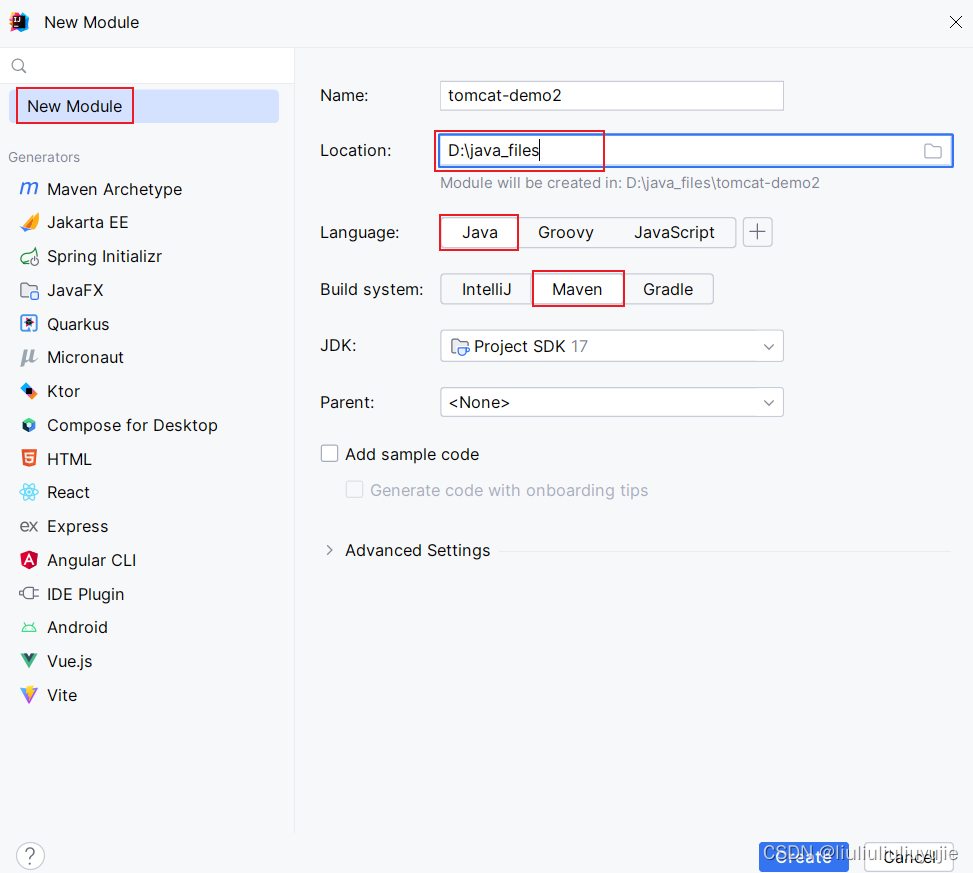The image size is (973, 873).
Task: Select IntelliJ as build system
Action: (486, 289)
